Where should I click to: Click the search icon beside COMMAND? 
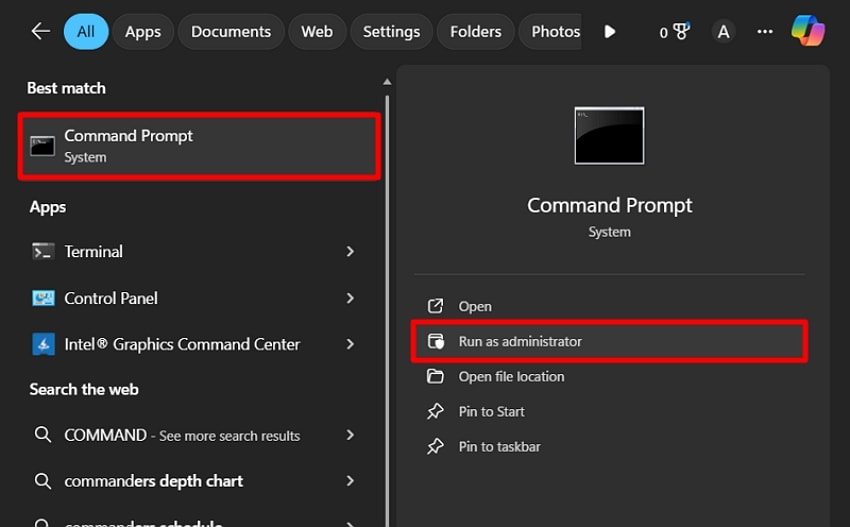[43, 434]
